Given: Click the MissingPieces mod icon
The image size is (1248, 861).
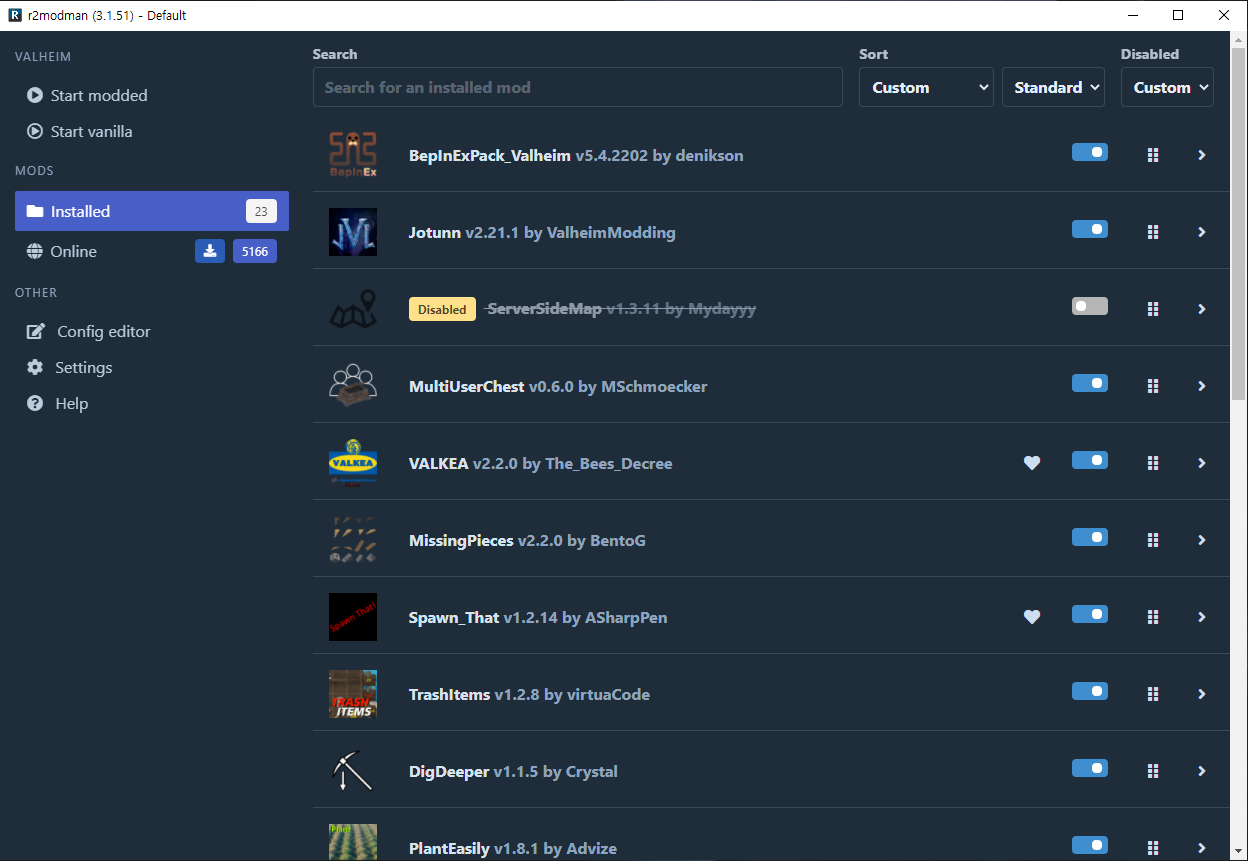Looking at the screenshot, I should [353, 540].
